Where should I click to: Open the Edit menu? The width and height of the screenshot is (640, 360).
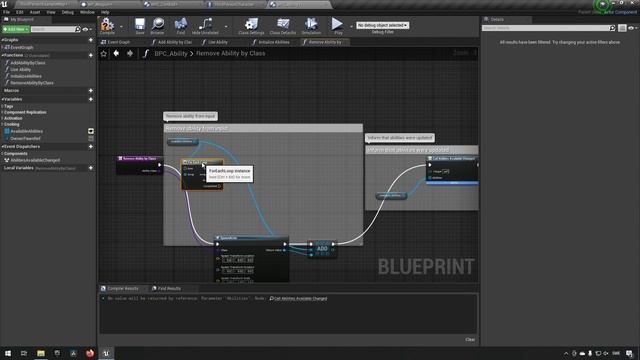point(20,12)
